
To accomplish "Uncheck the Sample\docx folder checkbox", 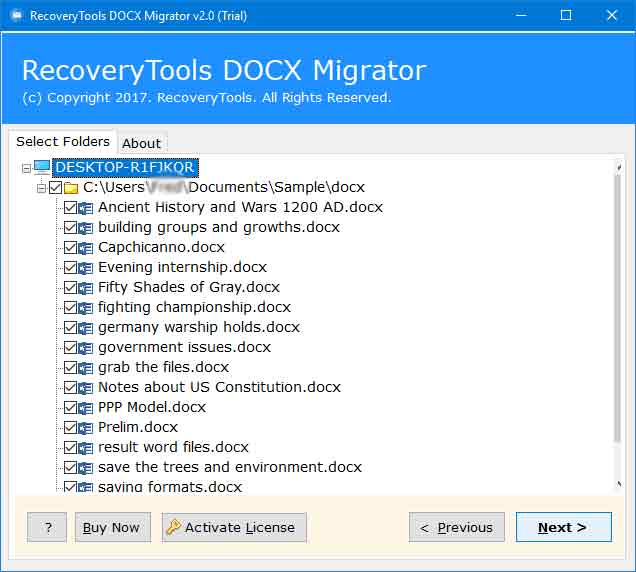I will pyautogui.click(x=56, y=187).
